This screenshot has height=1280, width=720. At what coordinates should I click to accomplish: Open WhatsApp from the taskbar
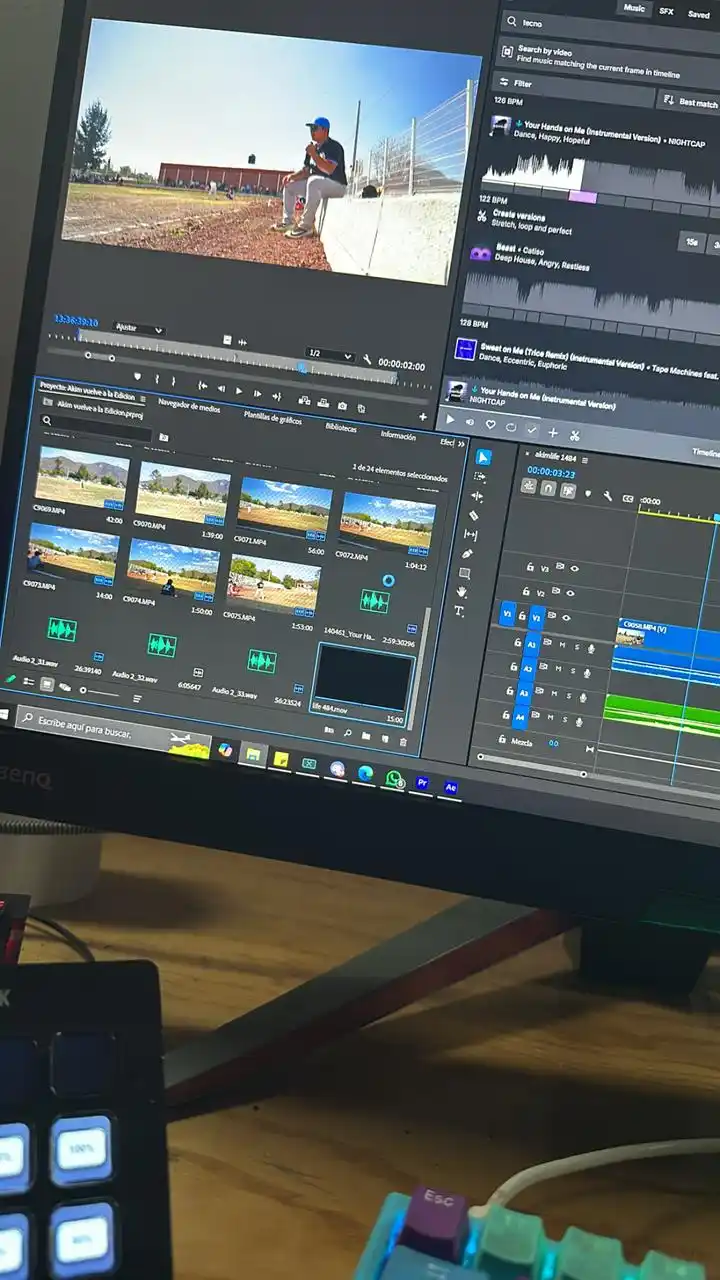pos(394,779)
